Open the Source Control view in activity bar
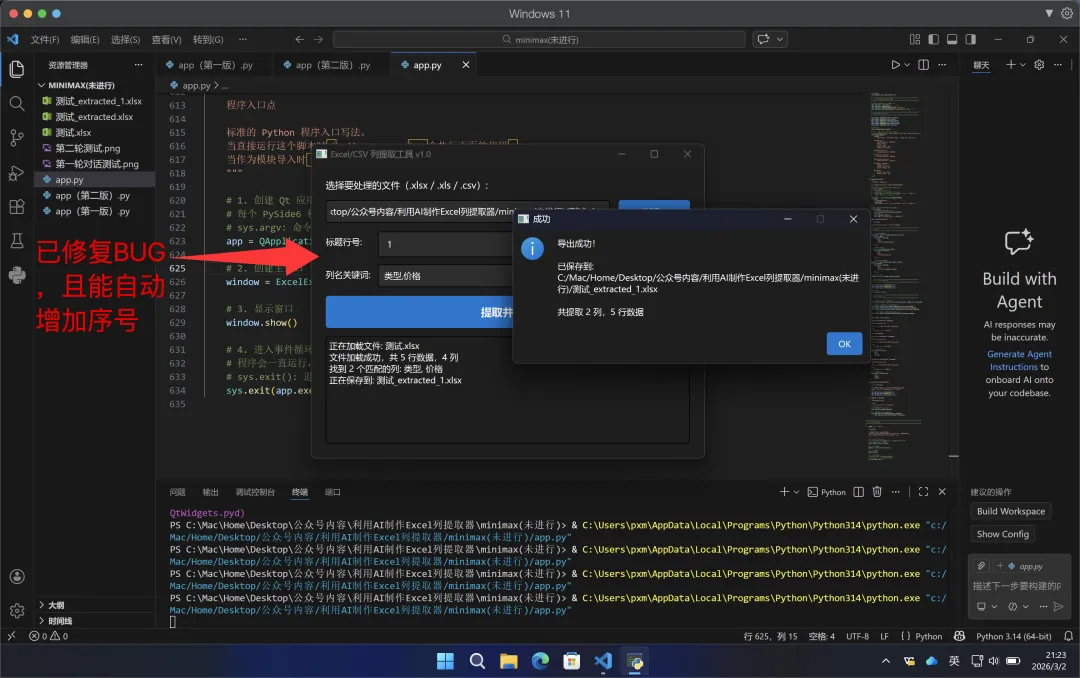Screen dimensions: 1080x678 tap(17, 138)
